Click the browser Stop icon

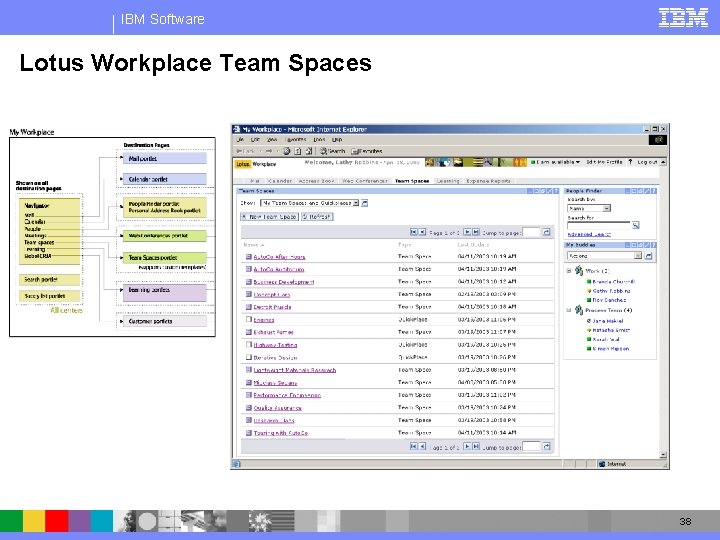coord(287,151)
